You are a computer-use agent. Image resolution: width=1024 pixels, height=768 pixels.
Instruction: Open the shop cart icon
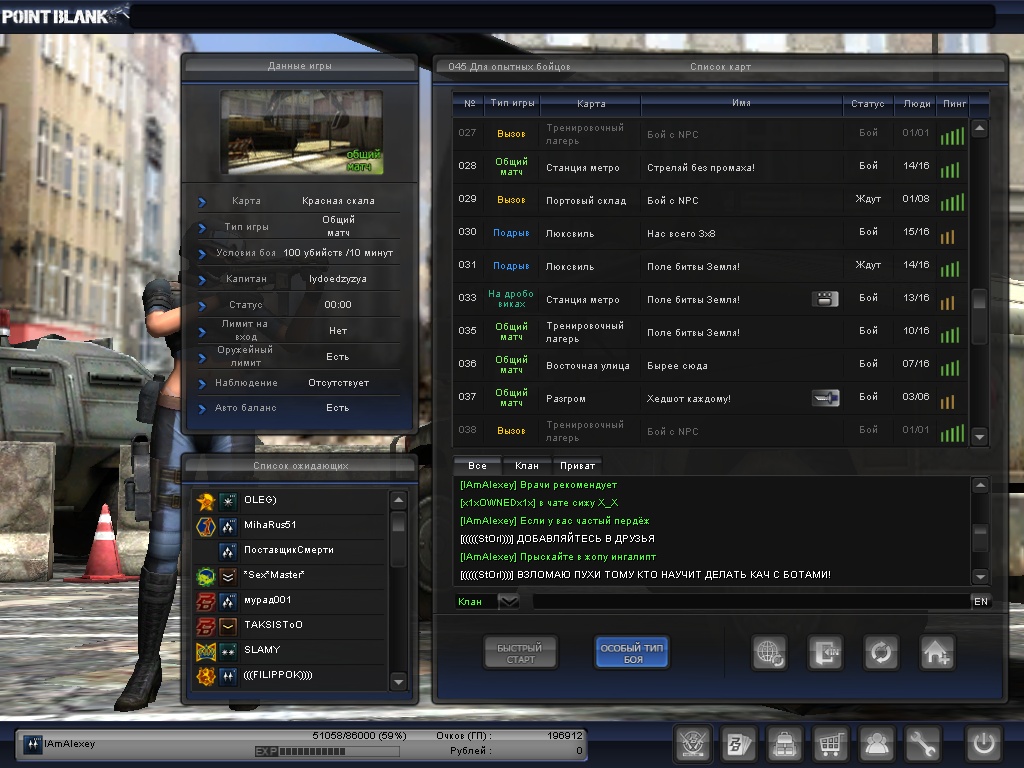(830, 743)
